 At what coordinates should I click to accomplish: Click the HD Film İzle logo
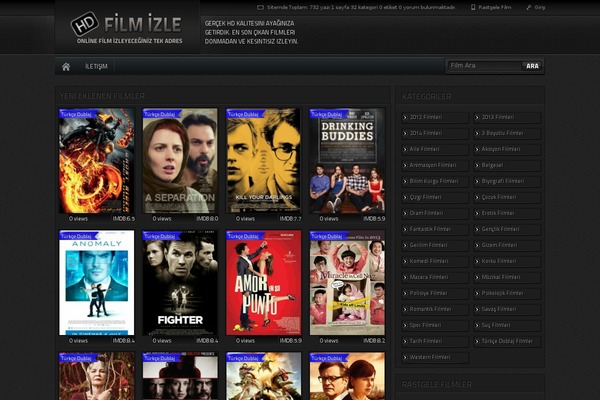point(127,28)
